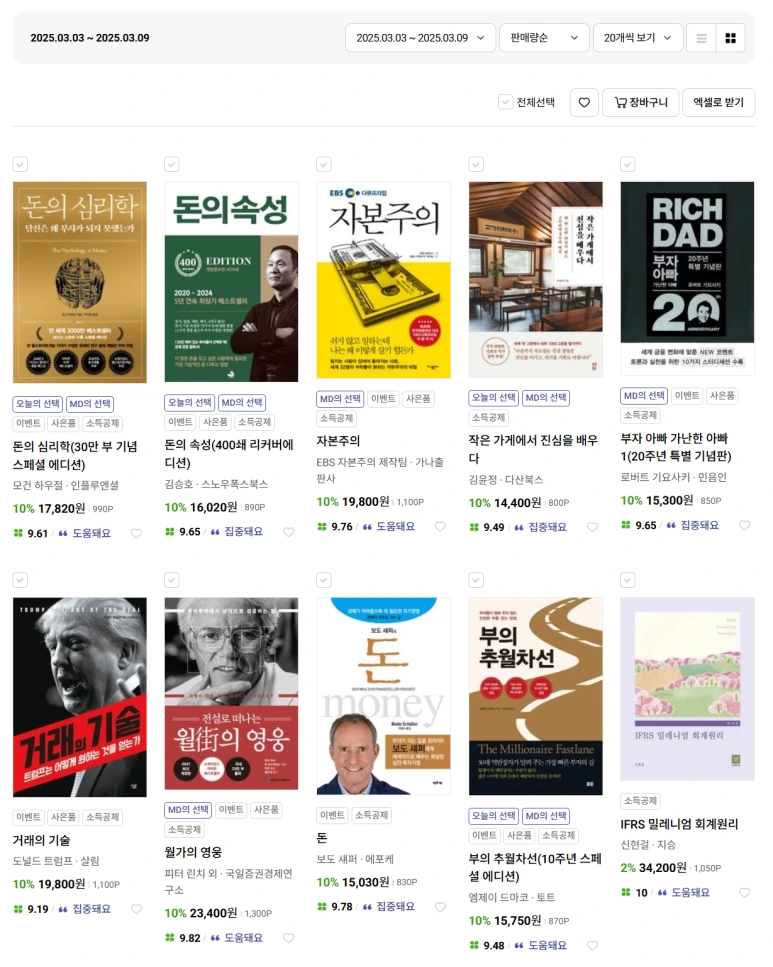
Task: Click MD의 선택 tag under 자본주의
Action: [x=340, y=399]
